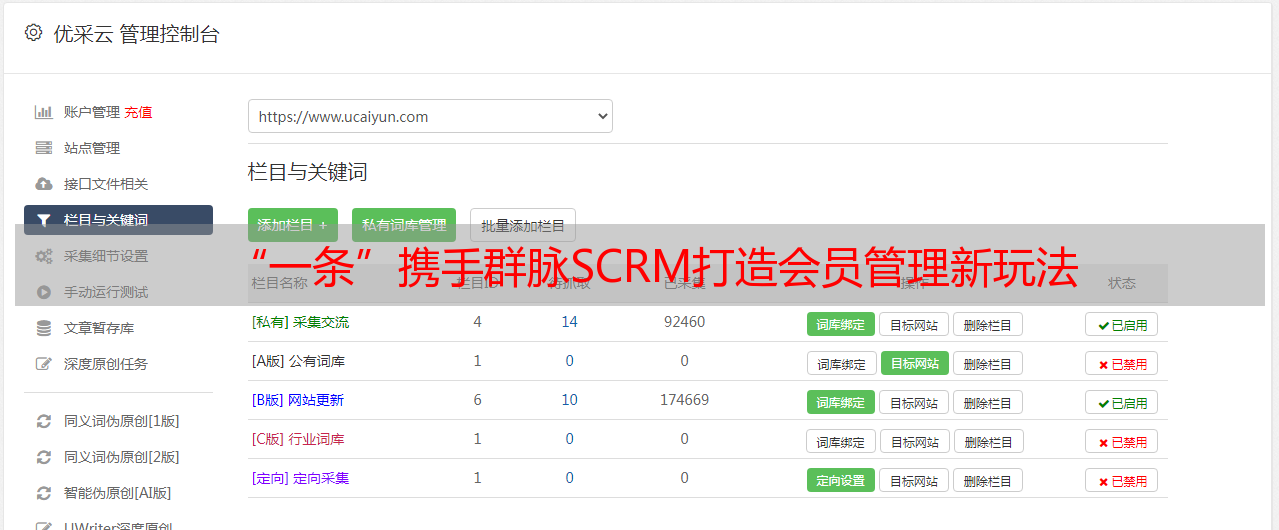This screenshot has width=1279, height=530.
Task: Click the value 14 in the 采集交流 row
Action: click(x=569, y=322)
